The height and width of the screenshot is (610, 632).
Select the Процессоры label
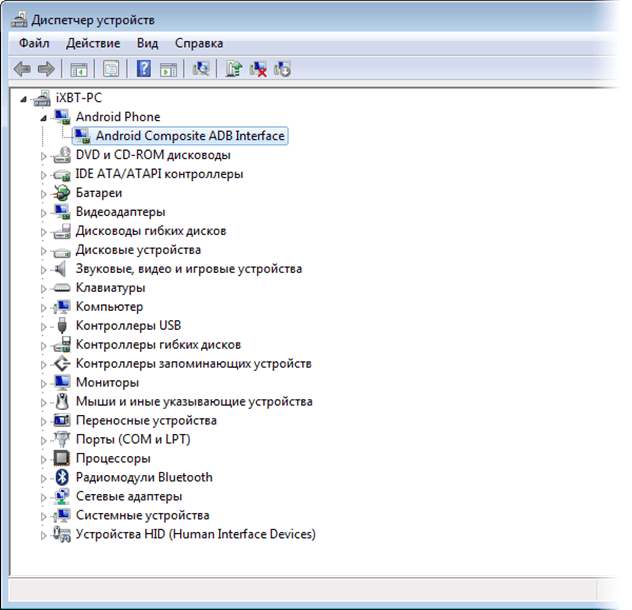pos(113,458)
